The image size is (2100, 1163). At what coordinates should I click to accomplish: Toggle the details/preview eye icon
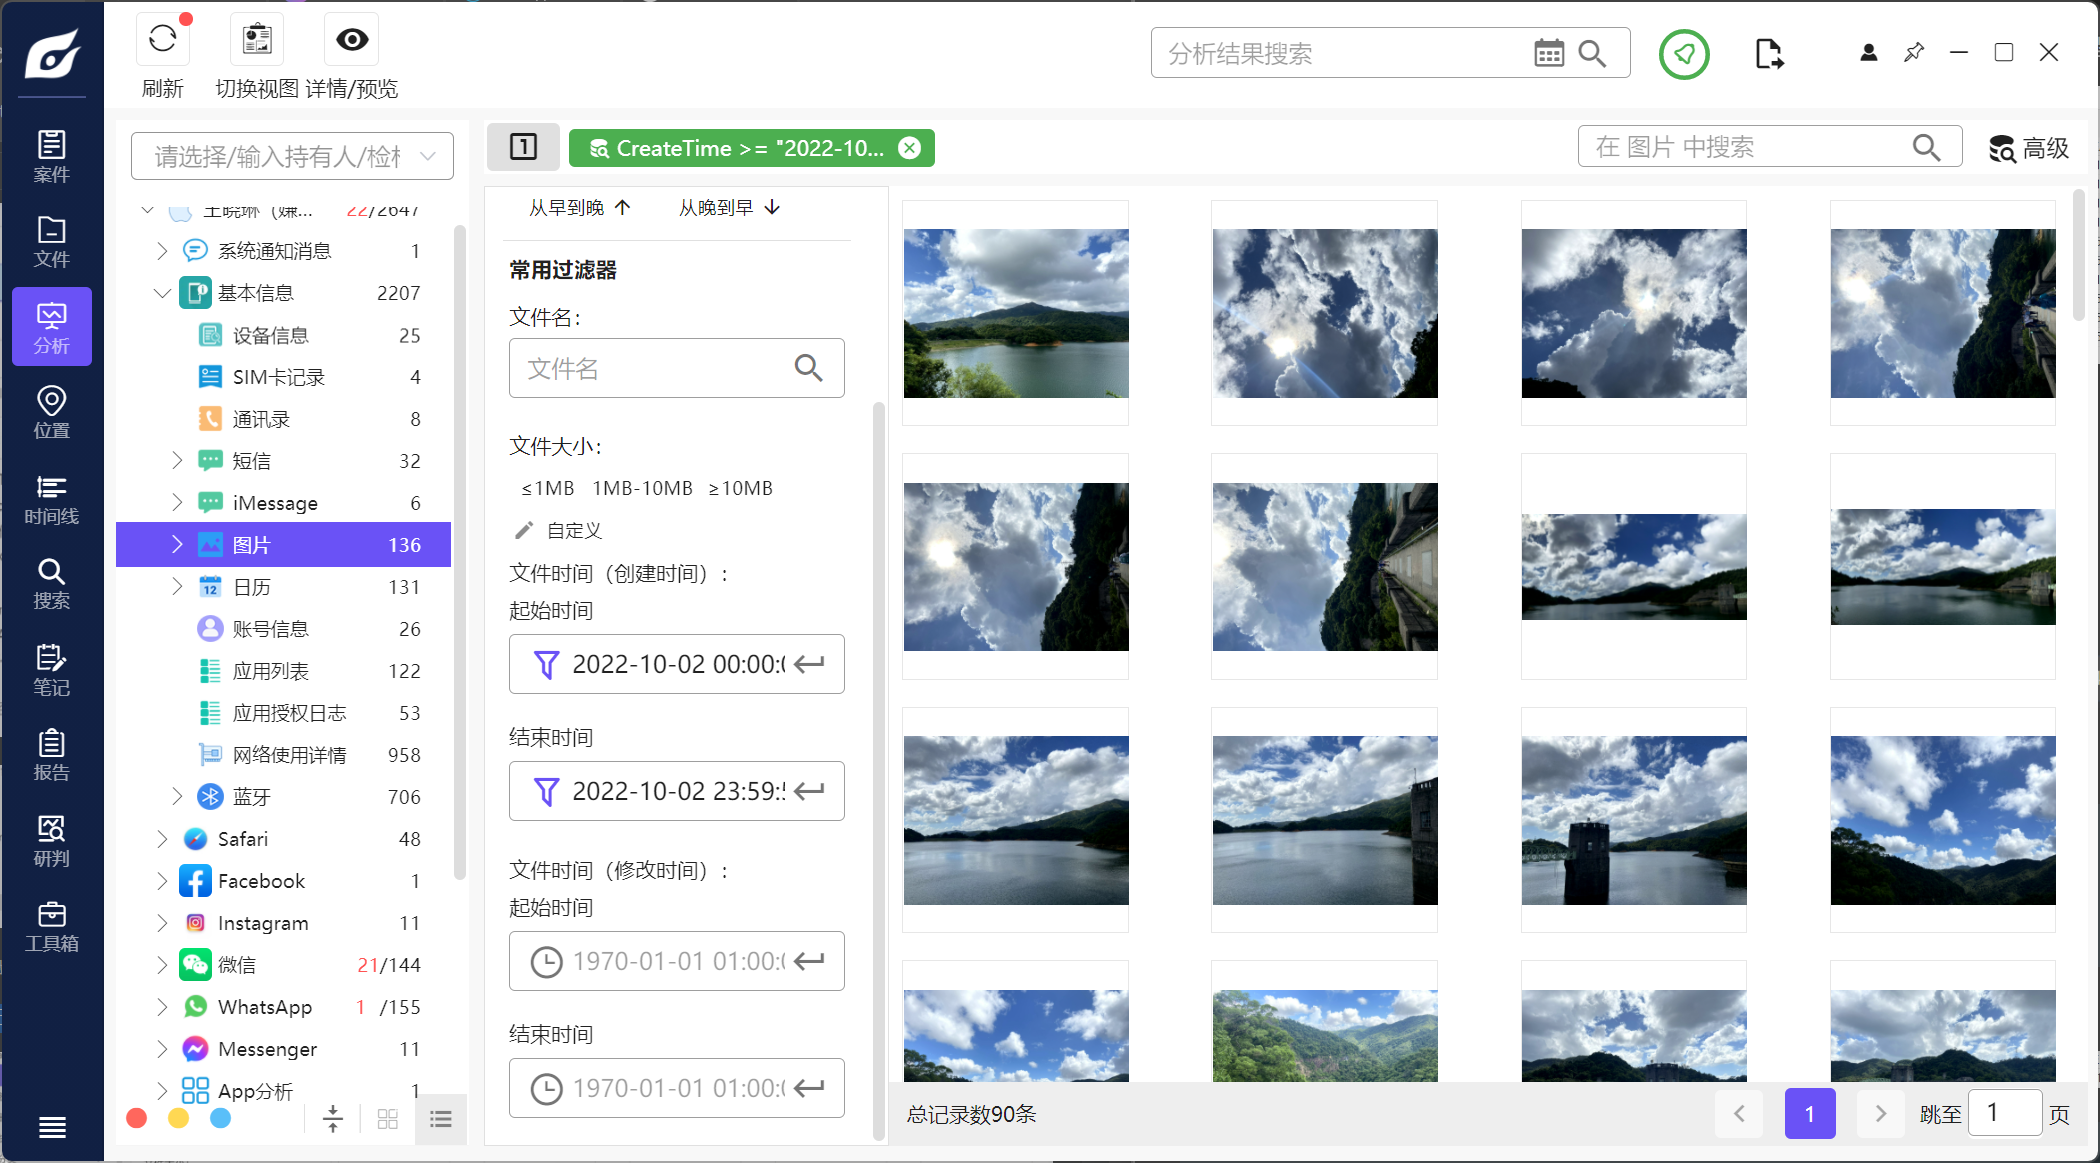(x=352, y=40)
